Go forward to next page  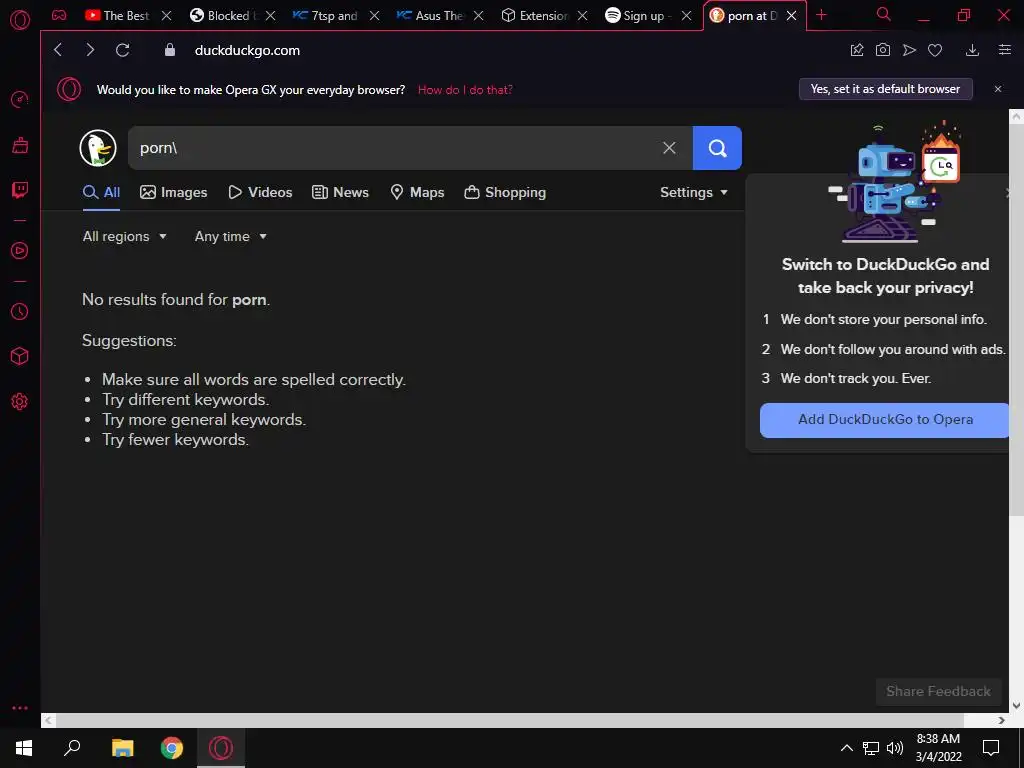click(90, 50)
